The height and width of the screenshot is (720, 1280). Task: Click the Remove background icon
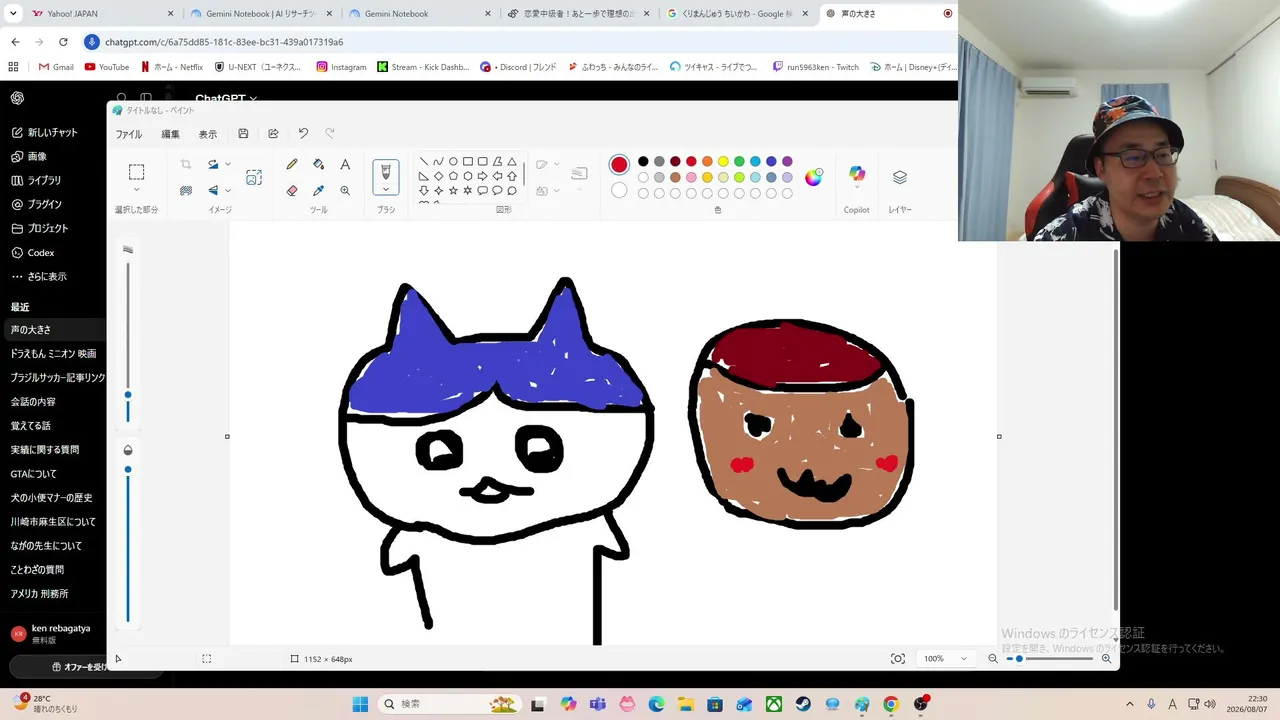pyautogui.click(x=186, y=190)
